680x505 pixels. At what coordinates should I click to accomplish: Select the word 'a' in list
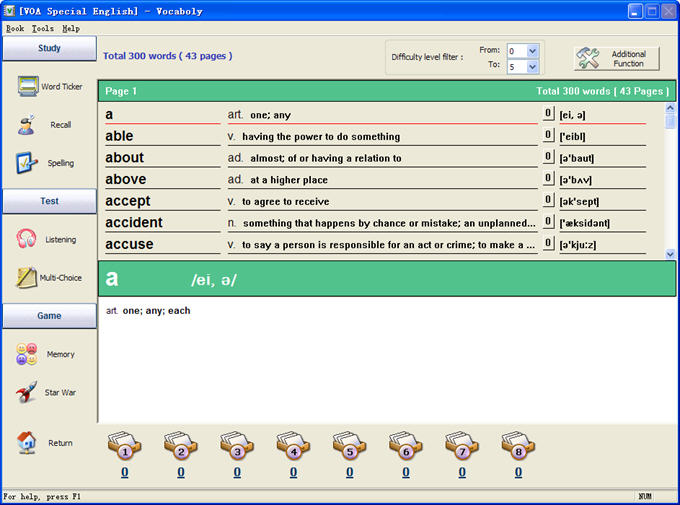(x=109, y=115)
